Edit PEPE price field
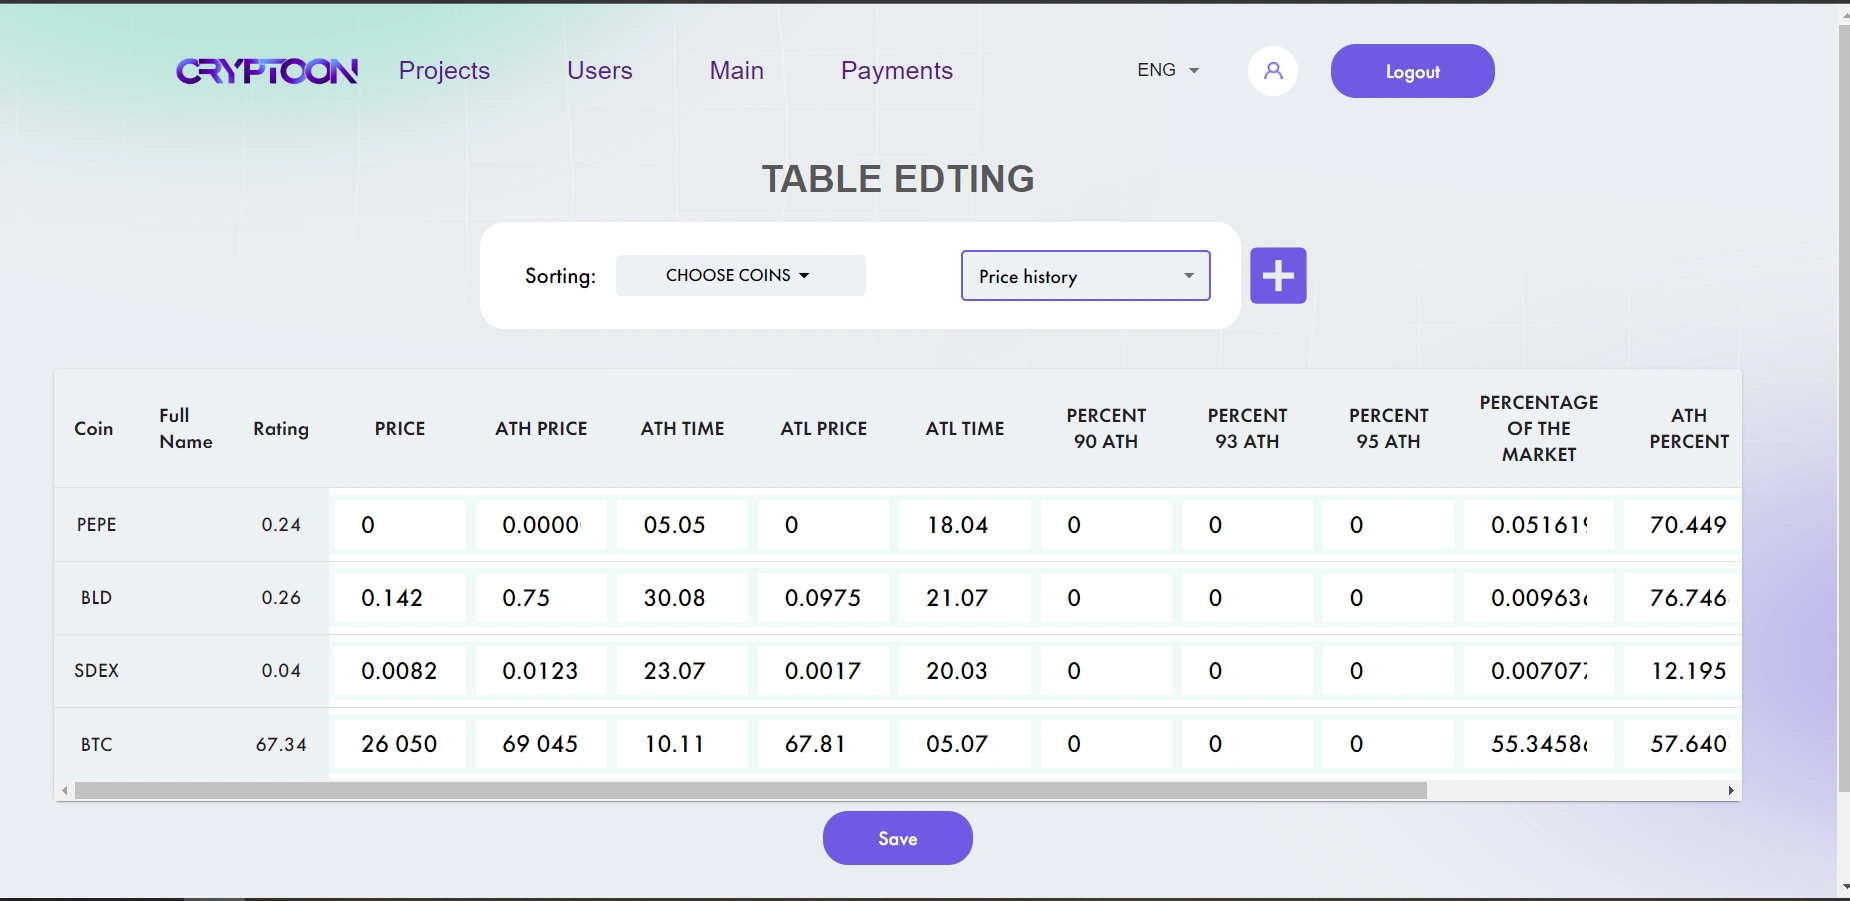The width and height of the screenshot is (1850, 901). [400, 525]
